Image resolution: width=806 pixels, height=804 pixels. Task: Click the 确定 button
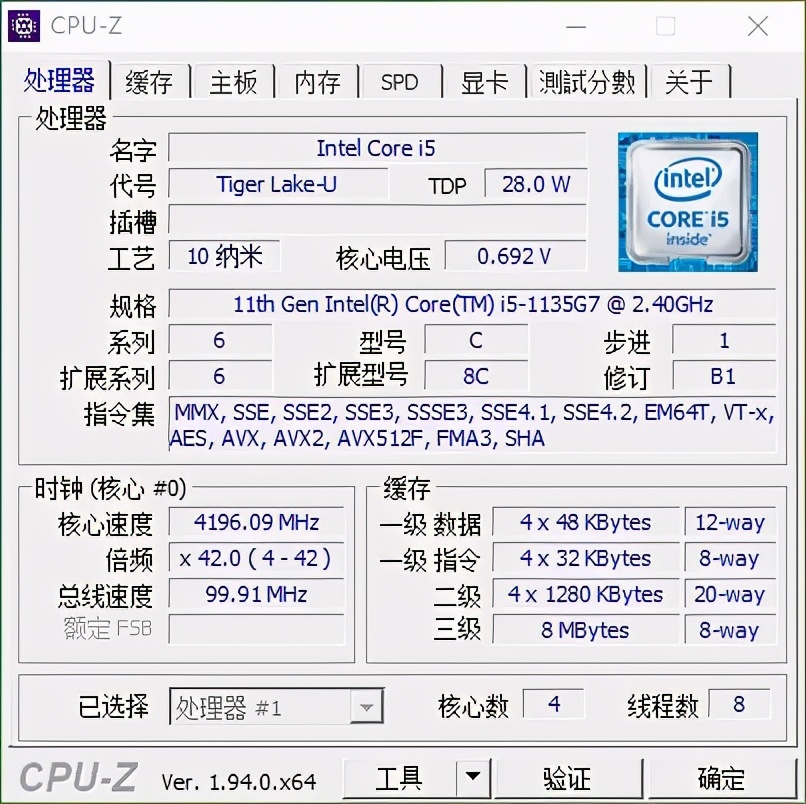point(722,777)
